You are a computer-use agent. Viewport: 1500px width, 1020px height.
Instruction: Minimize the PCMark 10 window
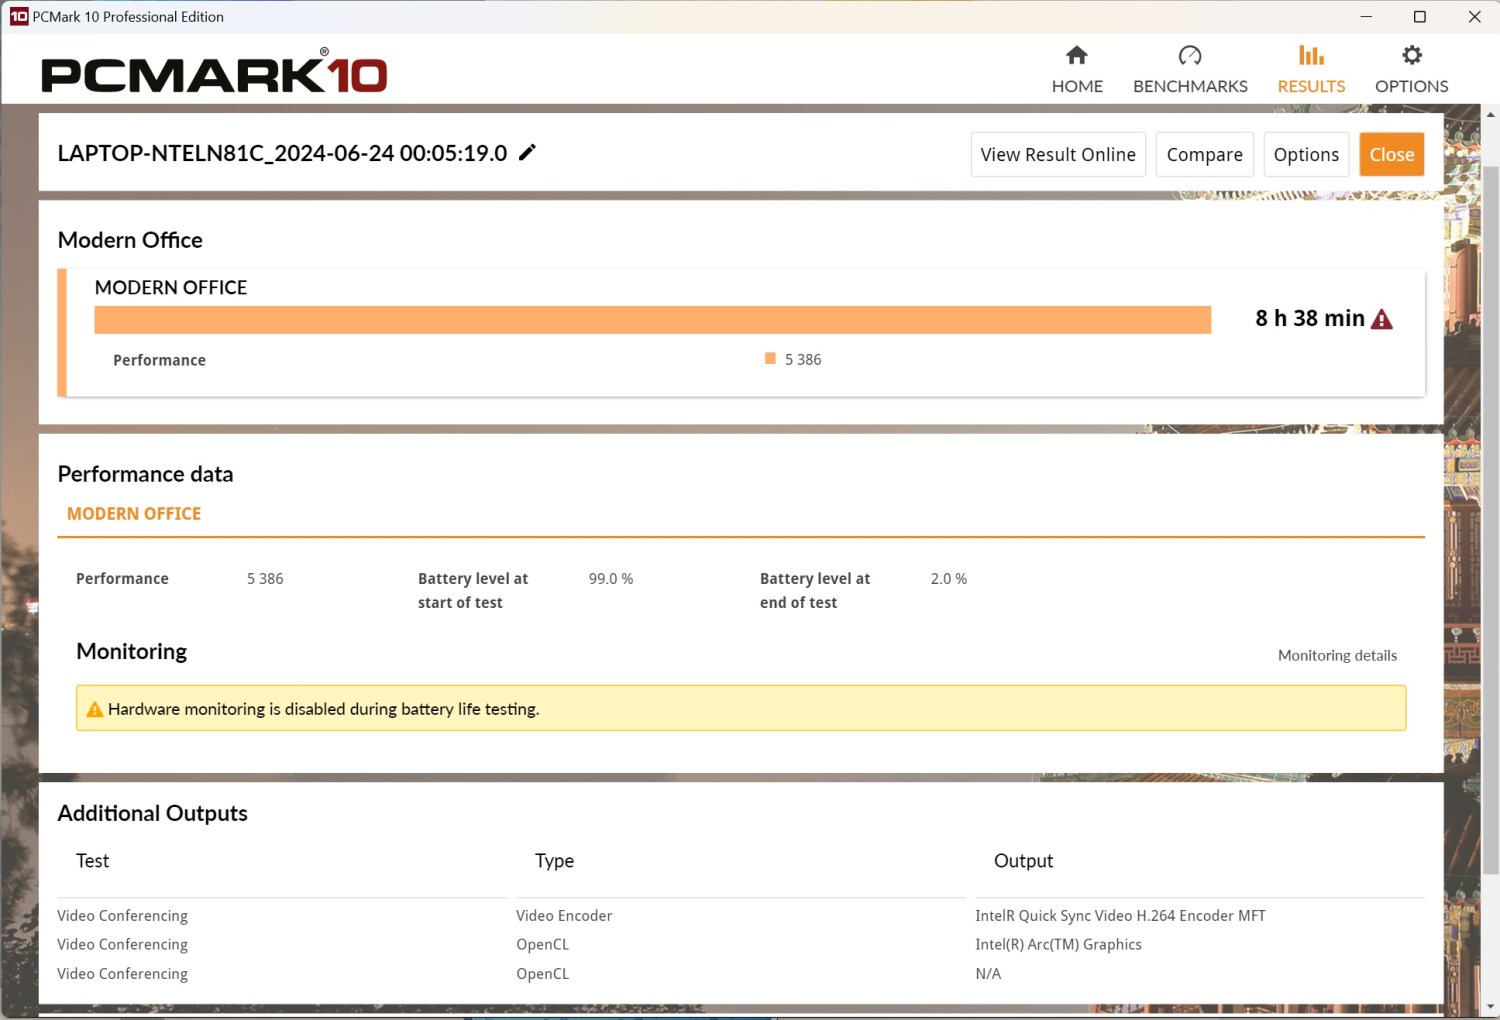[x=1366, y=16]
